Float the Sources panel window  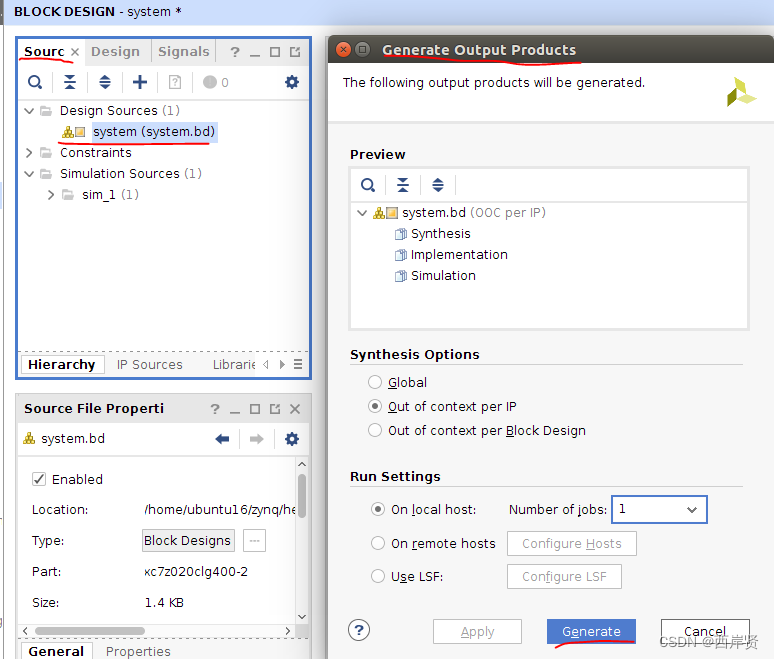point(295,52)
